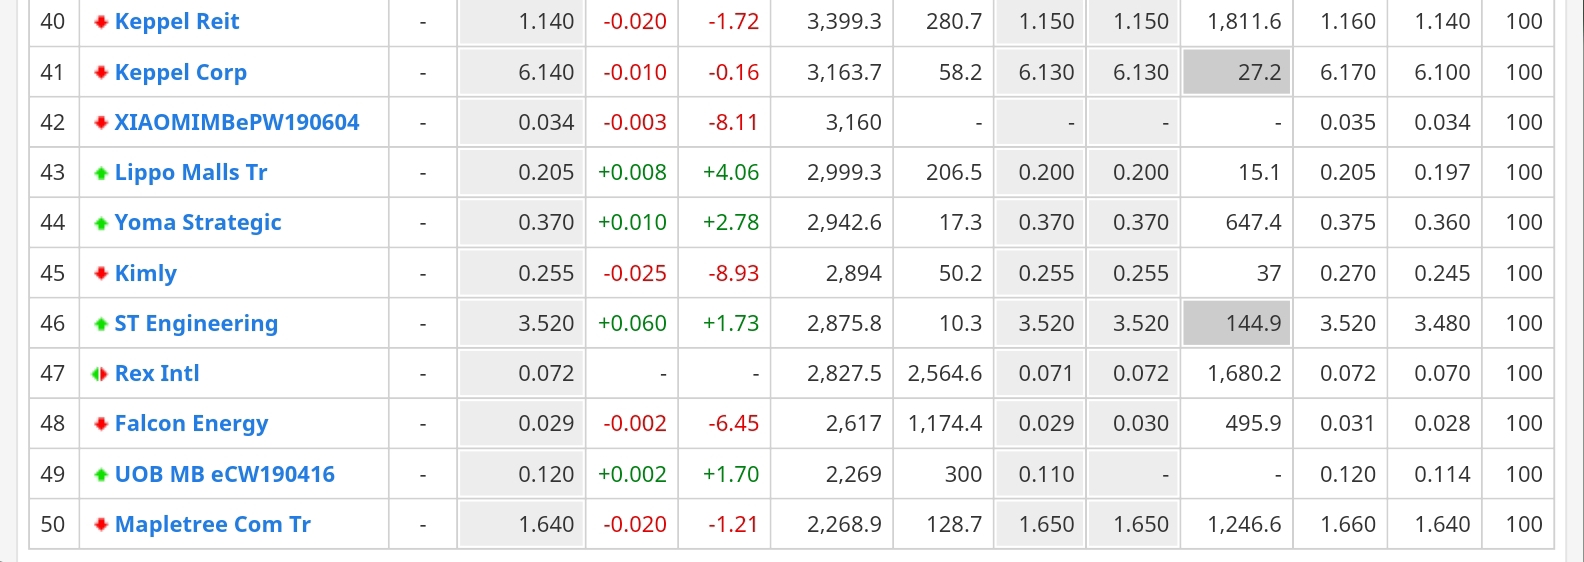Open the Rex Intl stock link
Viewport: 1584px width, 562px height.
[x=157, y=373]
